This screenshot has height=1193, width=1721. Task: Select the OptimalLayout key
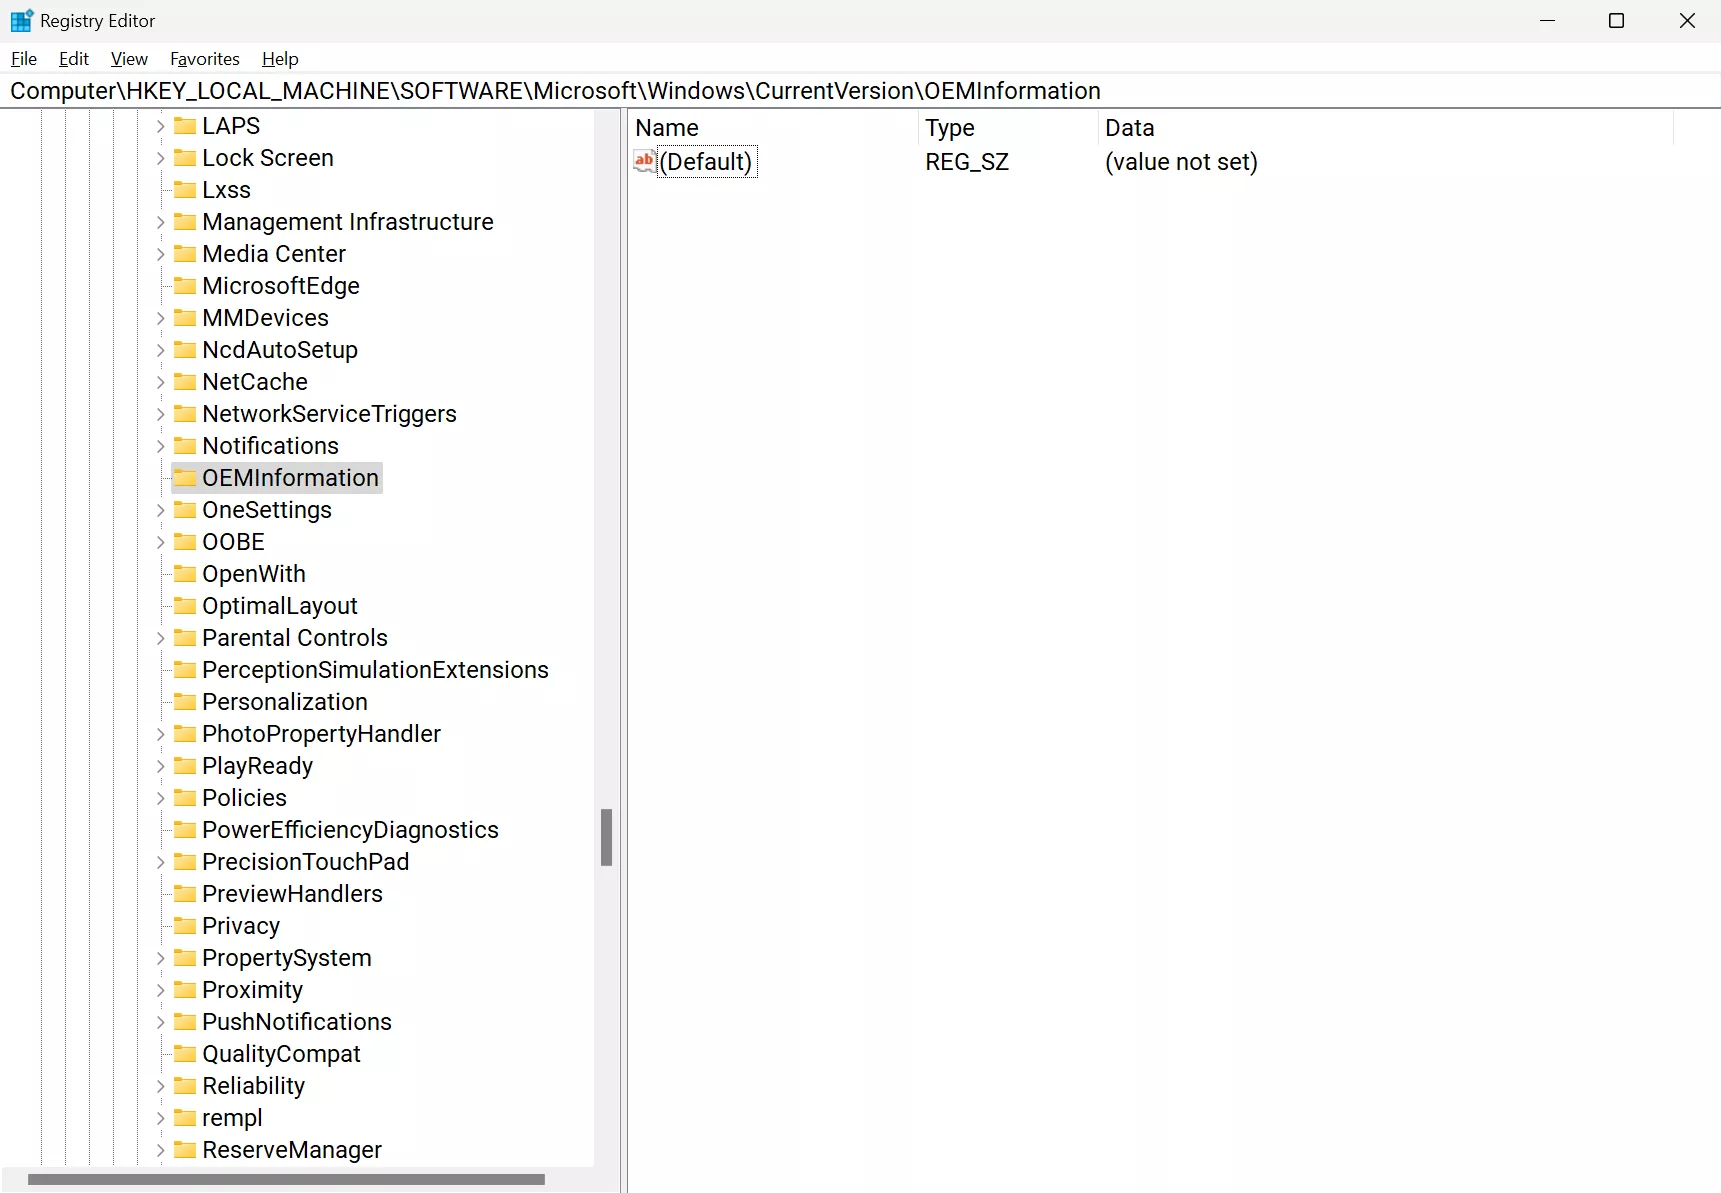coord(280,606)
